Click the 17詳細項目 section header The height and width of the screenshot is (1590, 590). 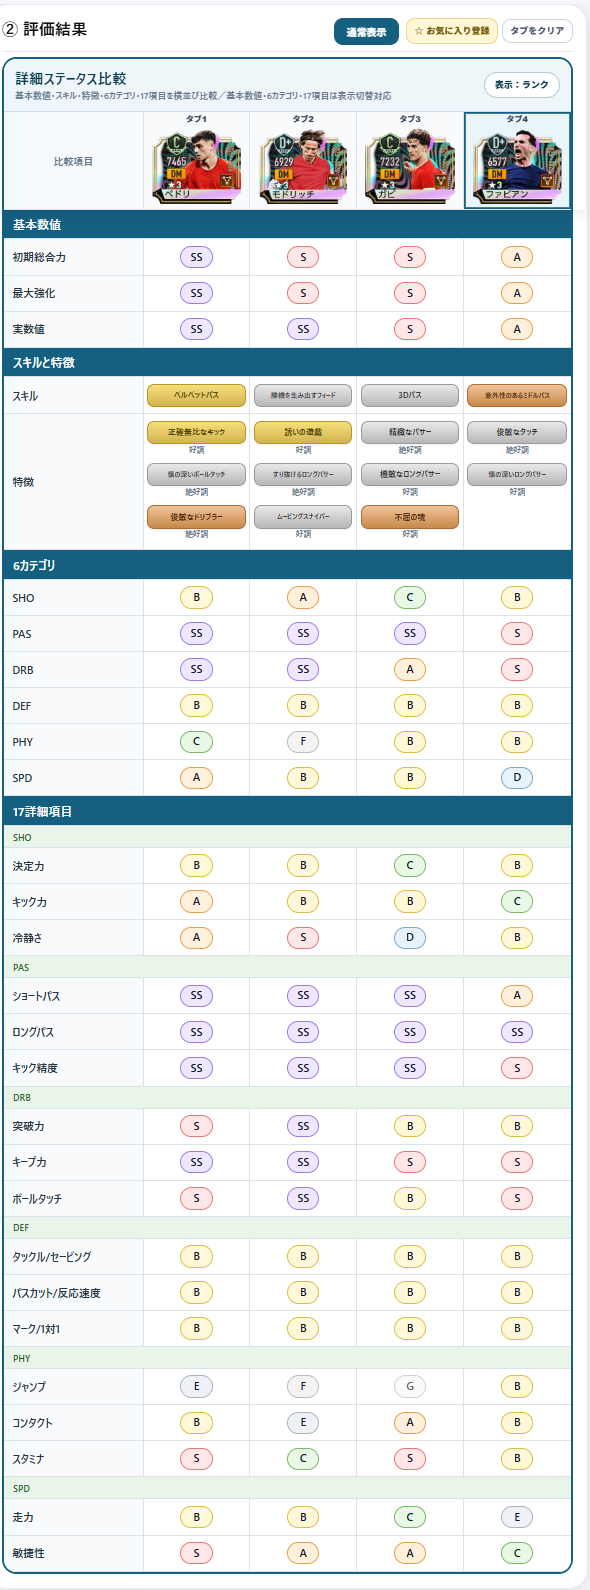(x=287, y=812)
